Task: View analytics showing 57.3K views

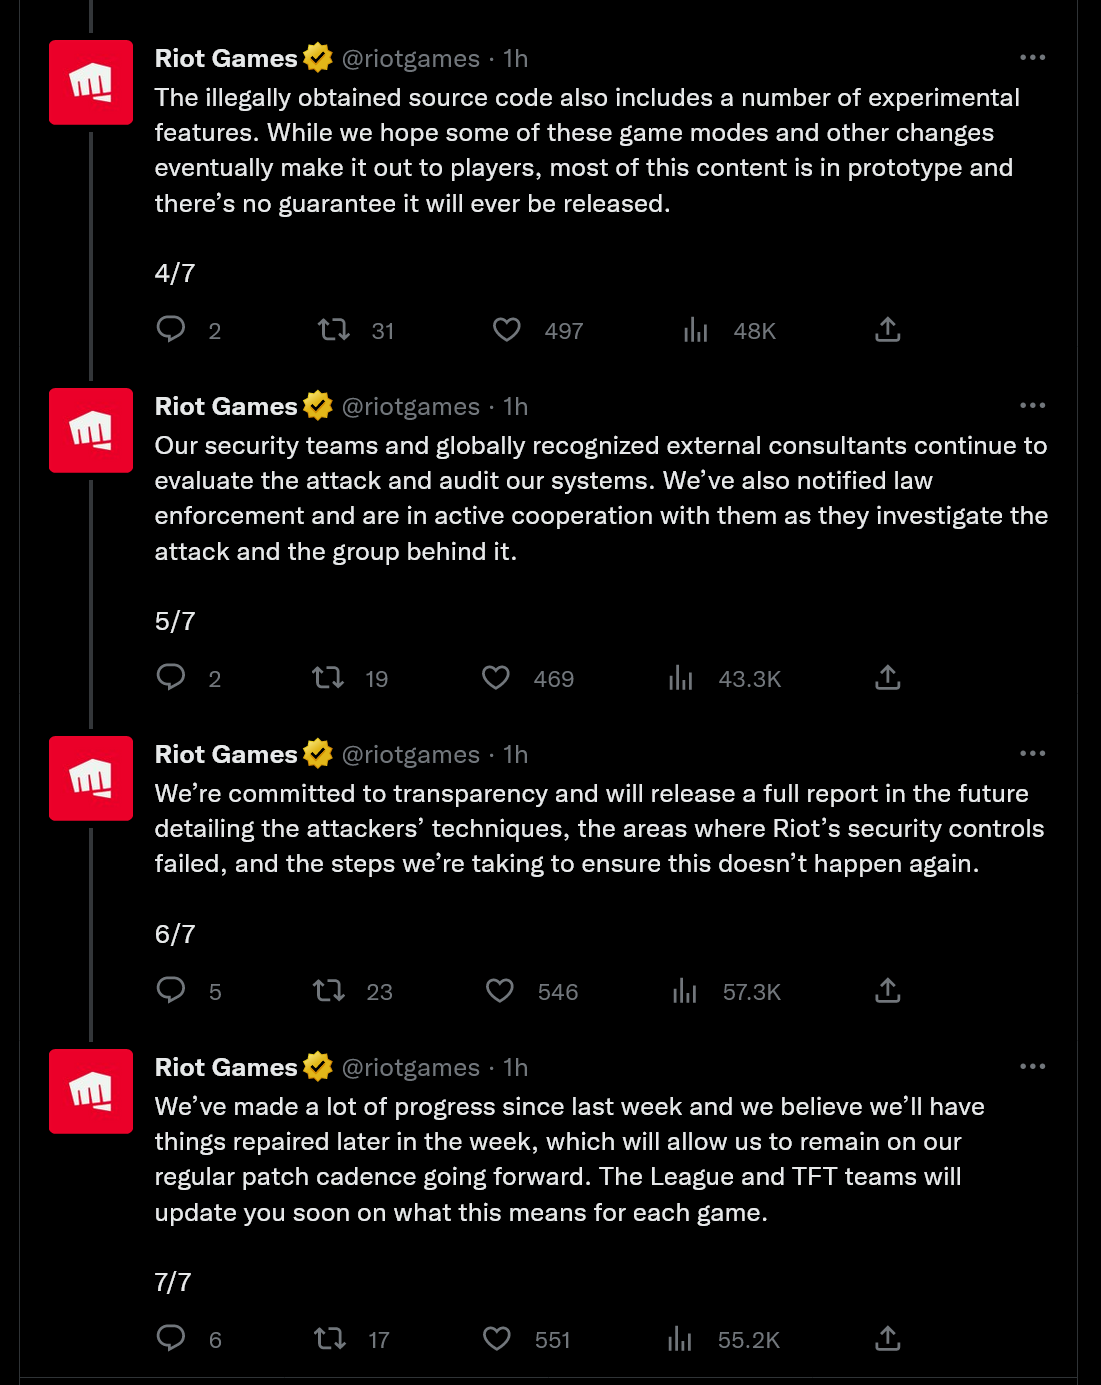Action: 685,991
